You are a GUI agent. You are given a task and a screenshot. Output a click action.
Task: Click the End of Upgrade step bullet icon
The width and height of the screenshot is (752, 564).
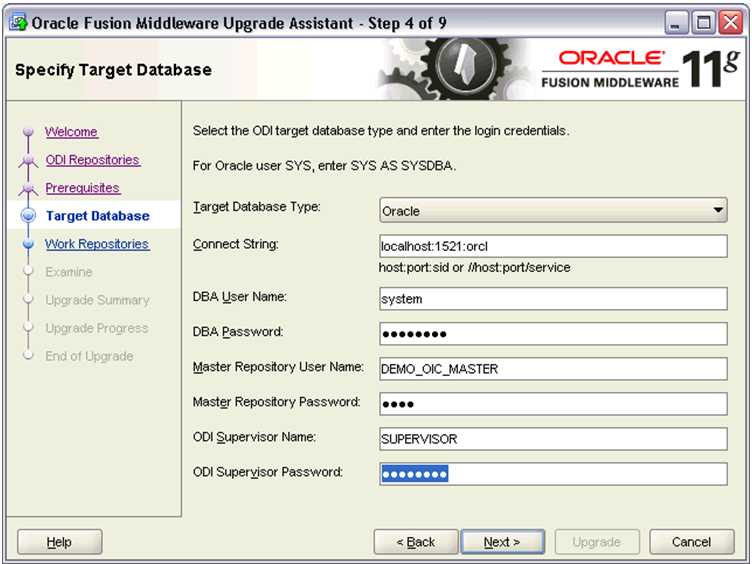pyautogui.click(x=28, y=355)
